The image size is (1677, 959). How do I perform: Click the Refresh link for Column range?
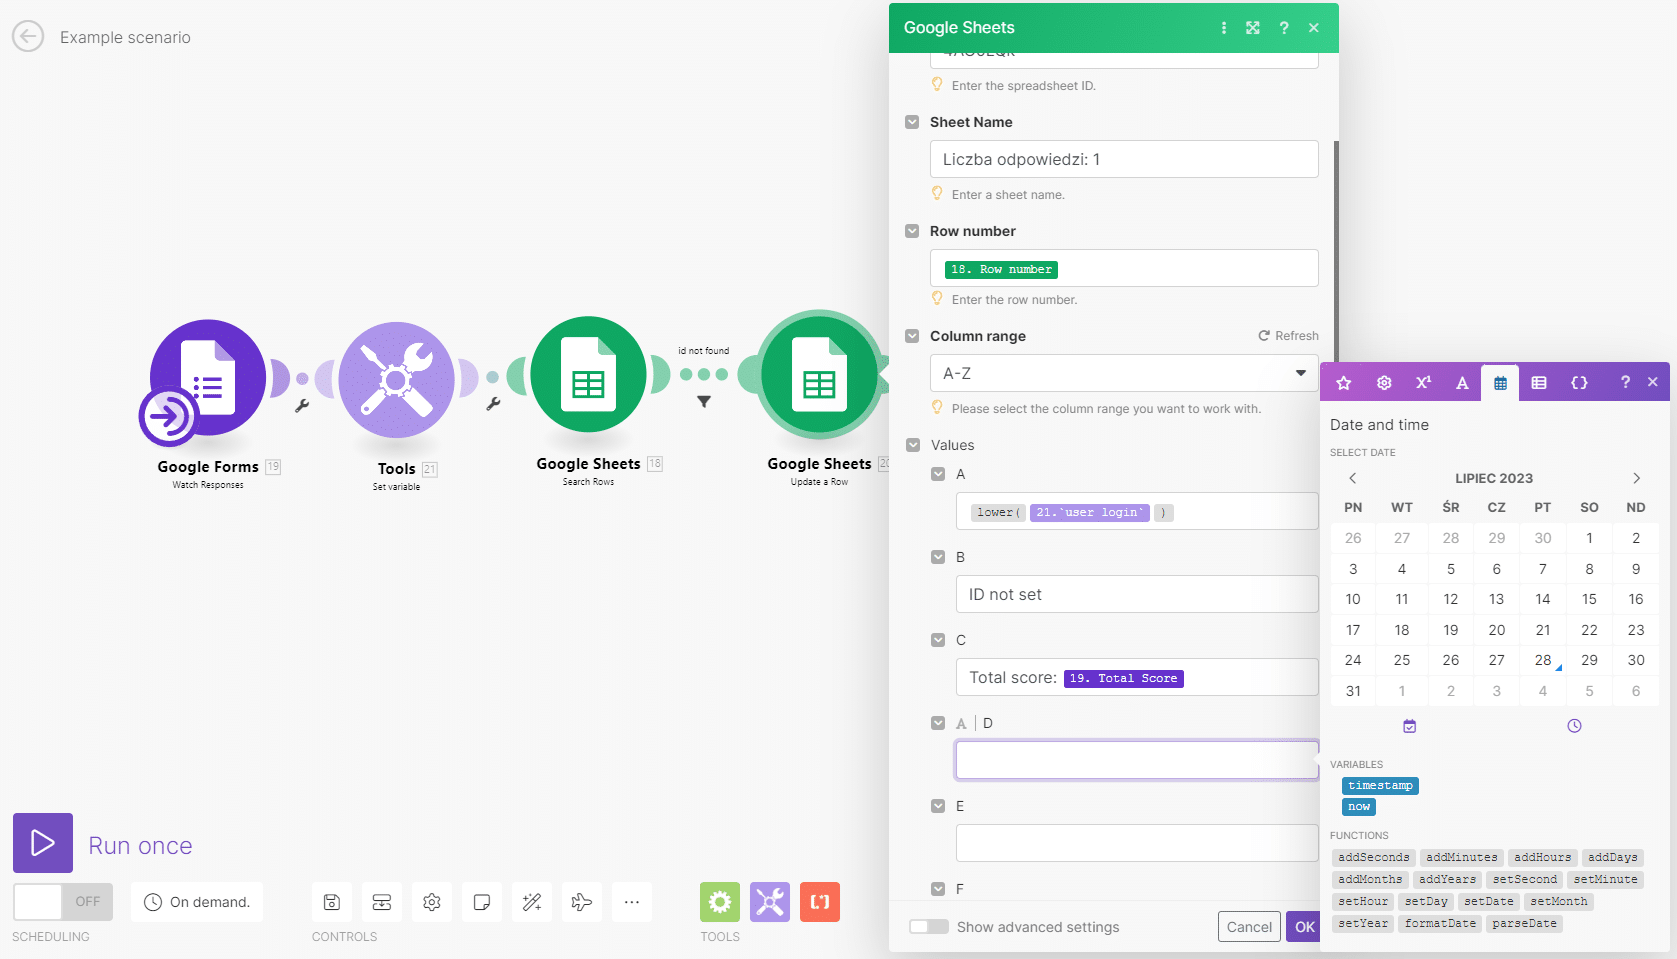pos(1289,336)
